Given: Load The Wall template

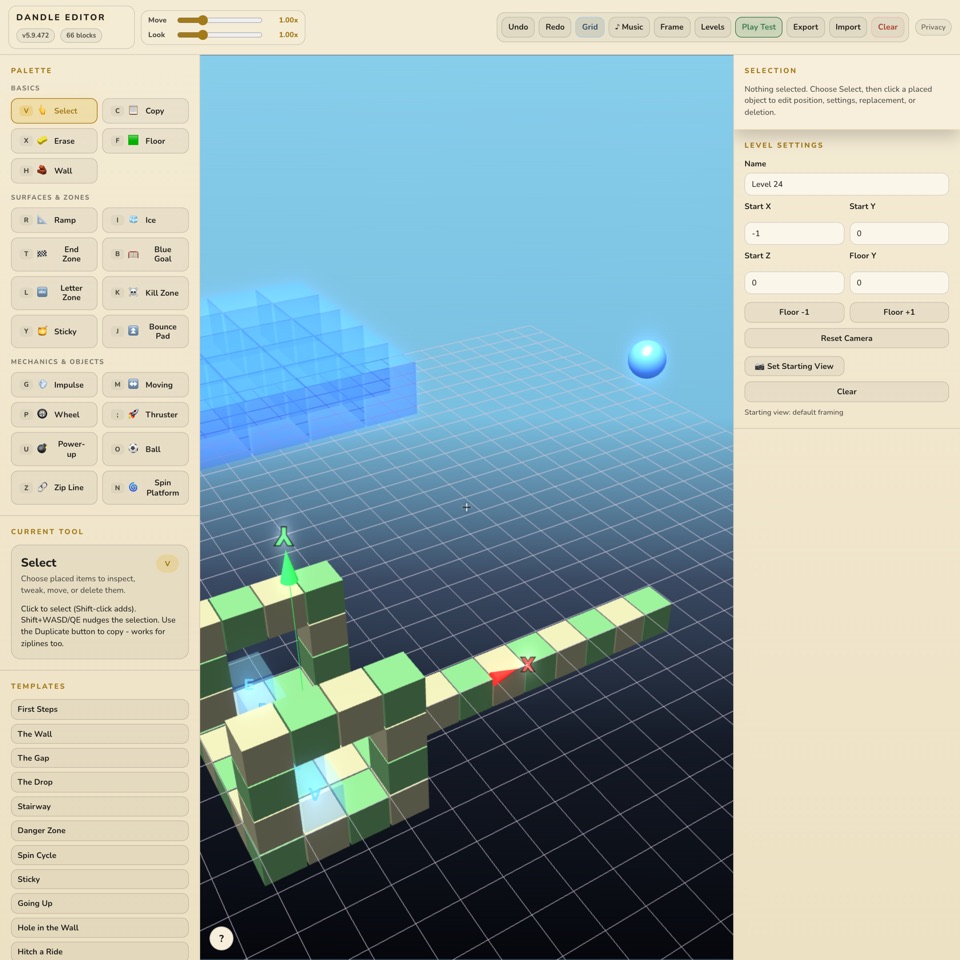Looking at the screenshot, I should 99,733.
